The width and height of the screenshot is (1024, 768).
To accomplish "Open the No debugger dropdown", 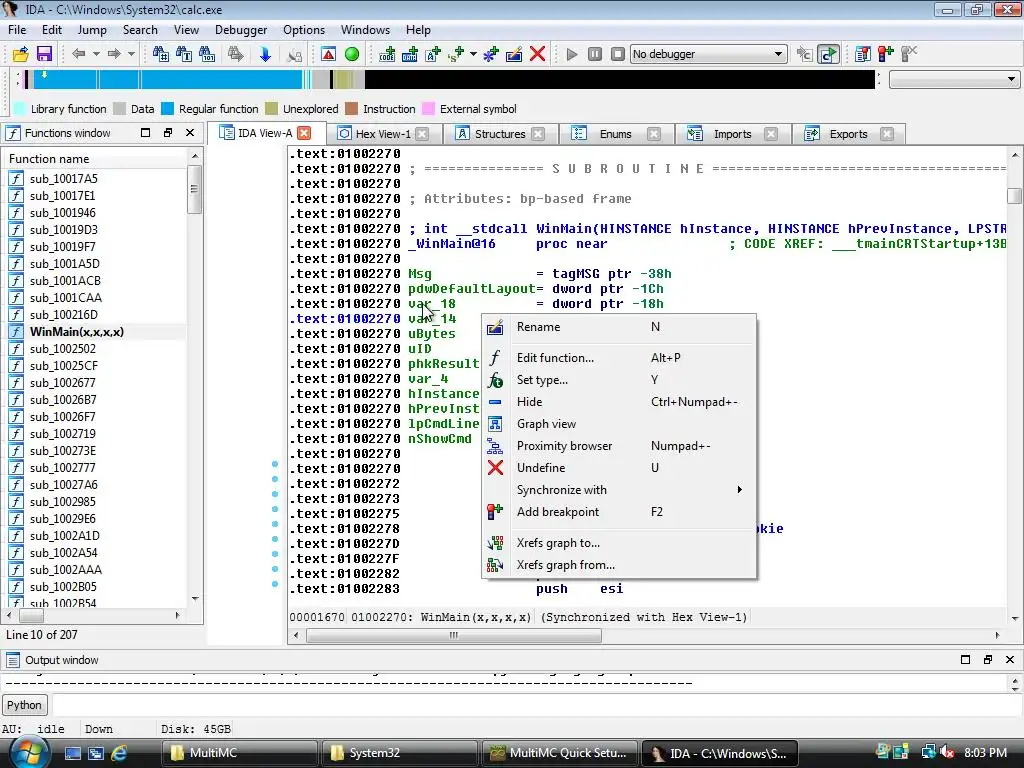I will pos(708,54).
